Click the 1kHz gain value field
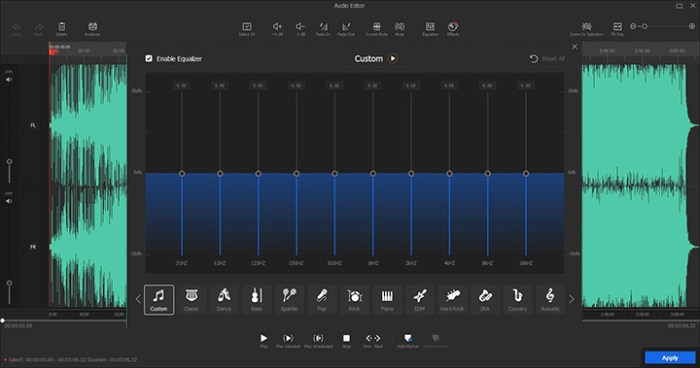The image size is (700, 368). click(373, 85)
